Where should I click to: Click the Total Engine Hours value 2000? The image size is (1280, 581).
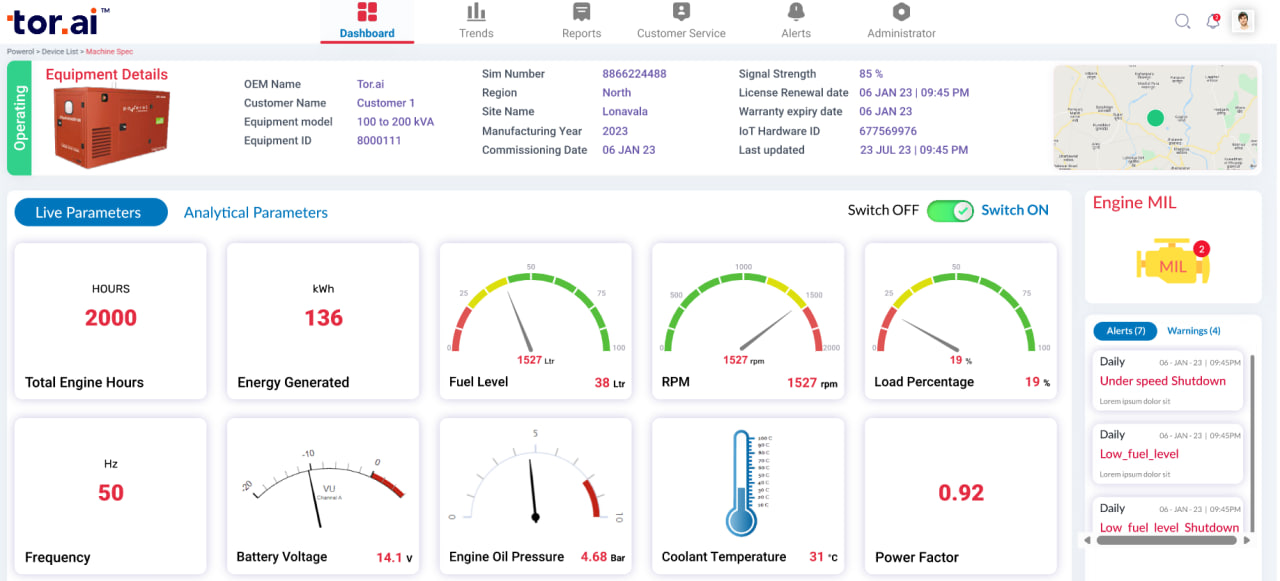111,318
